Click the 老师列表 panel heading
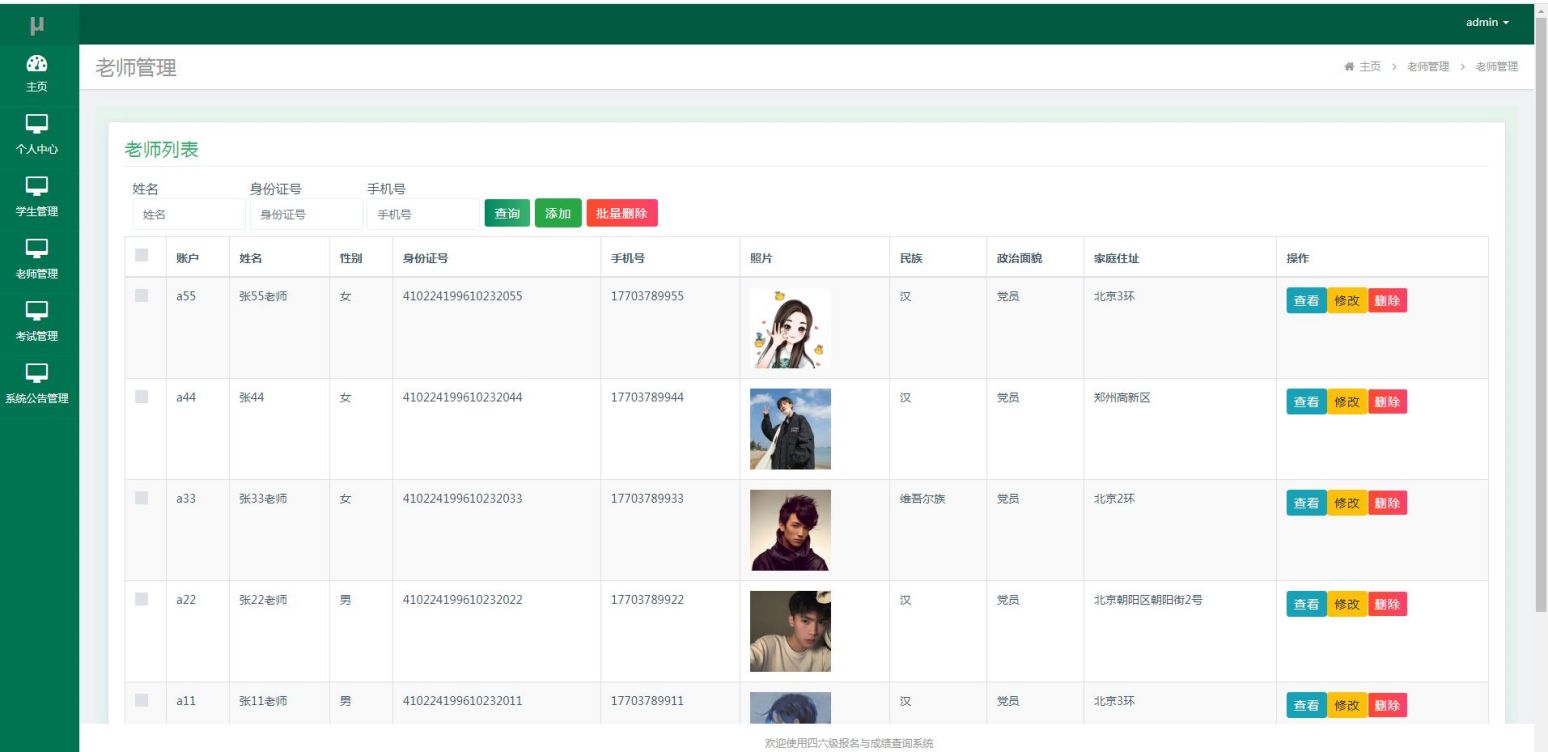This screenshot has height=752, width=1548. coord(161,150)
